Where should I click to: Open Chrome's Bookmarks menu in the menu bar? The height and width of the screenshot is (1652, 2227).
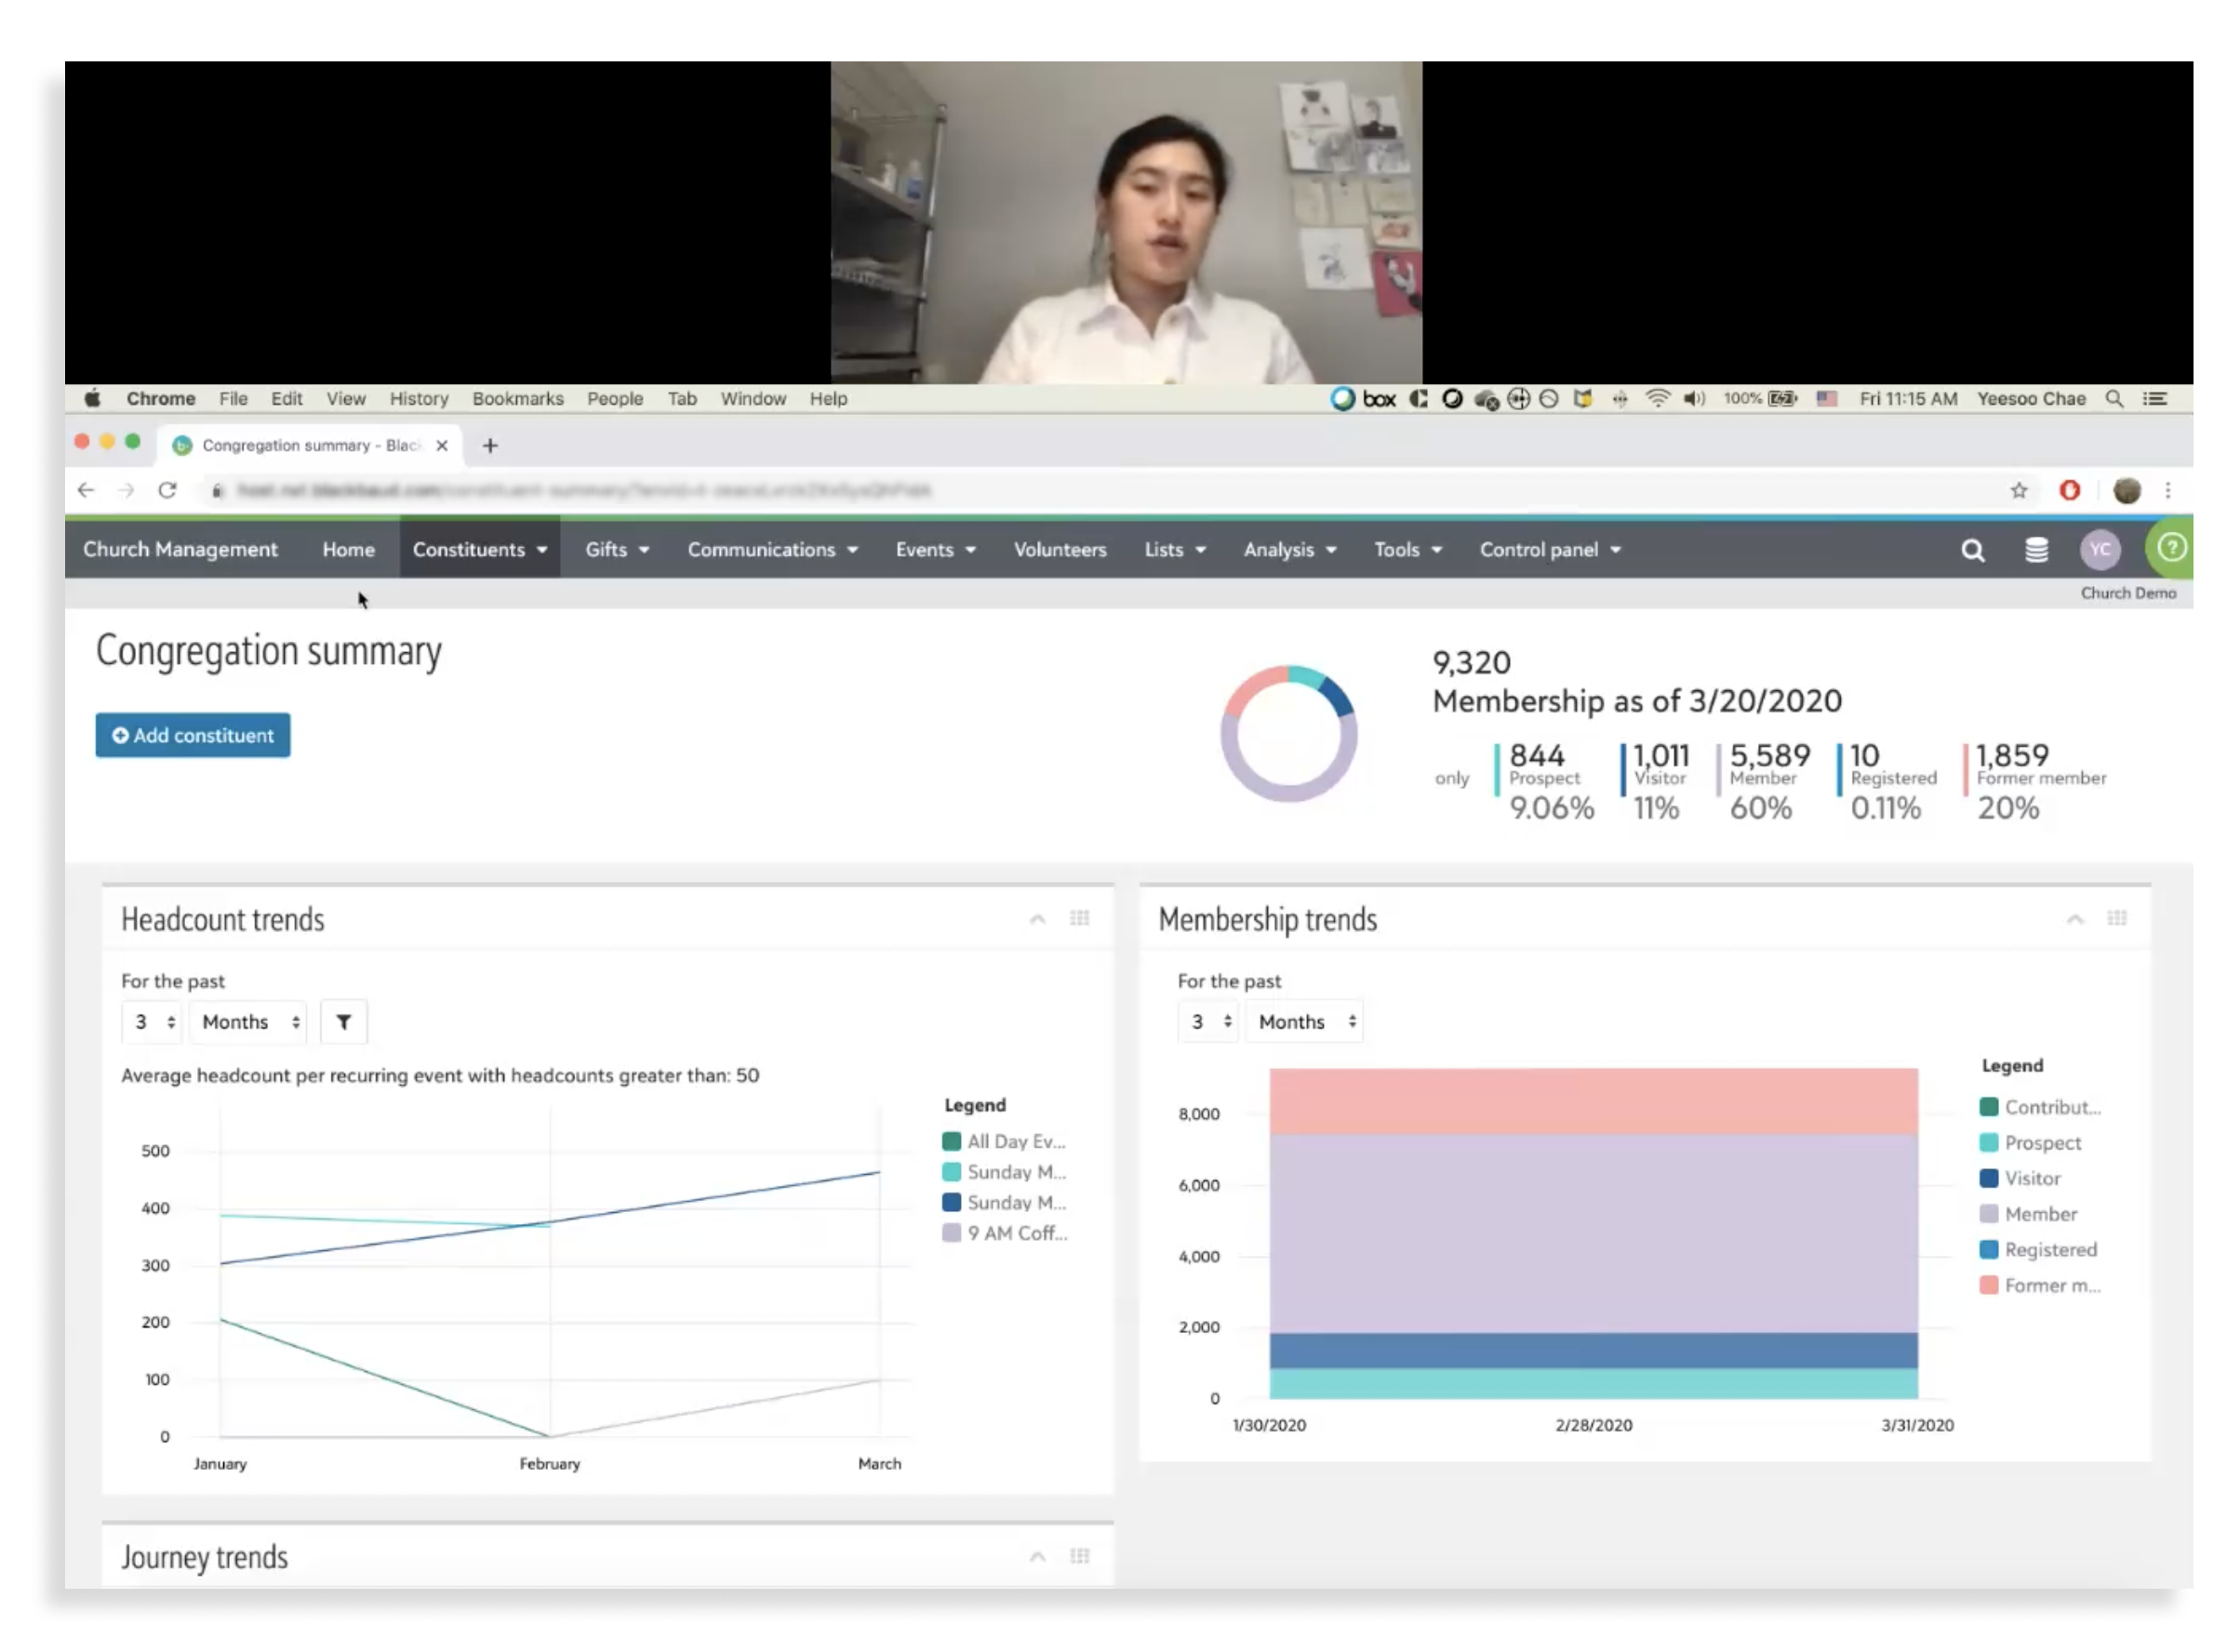[x=517, y=398]
